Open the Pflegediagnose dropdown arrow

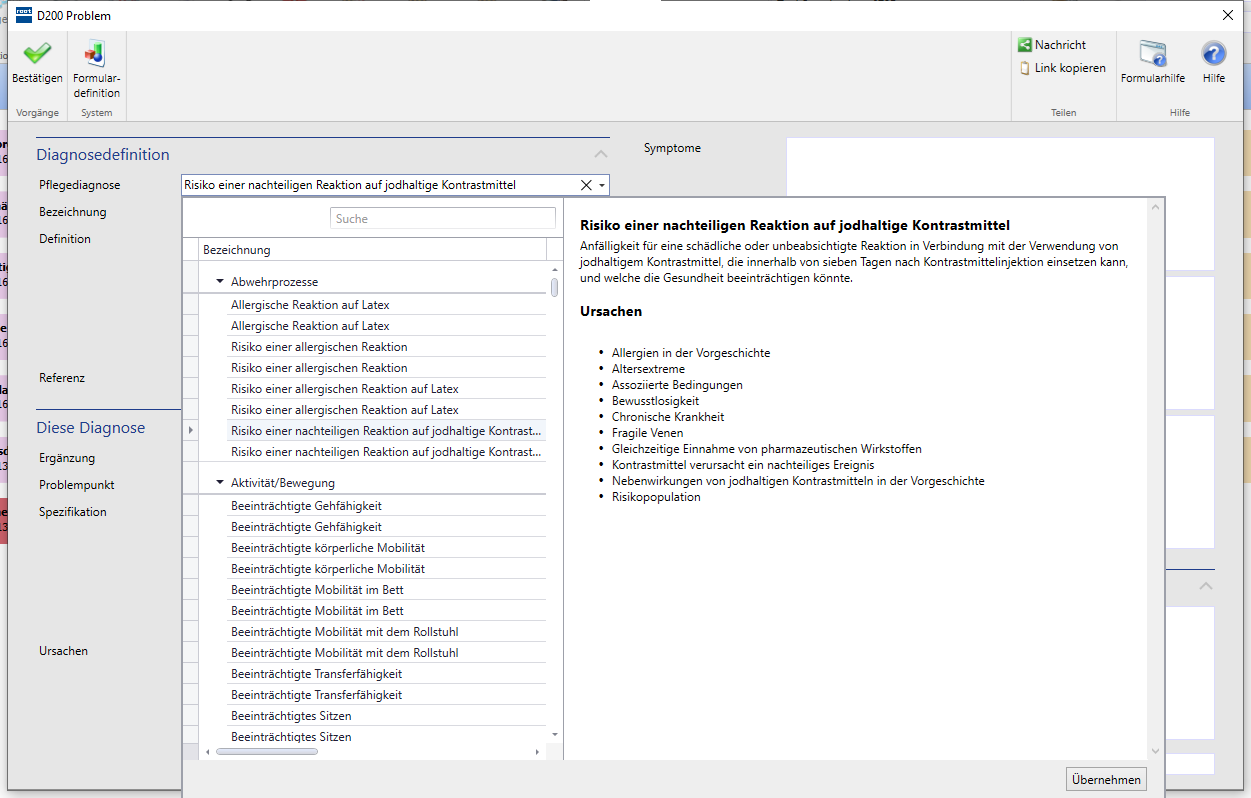pyautogui.click(x=602, y=185)
